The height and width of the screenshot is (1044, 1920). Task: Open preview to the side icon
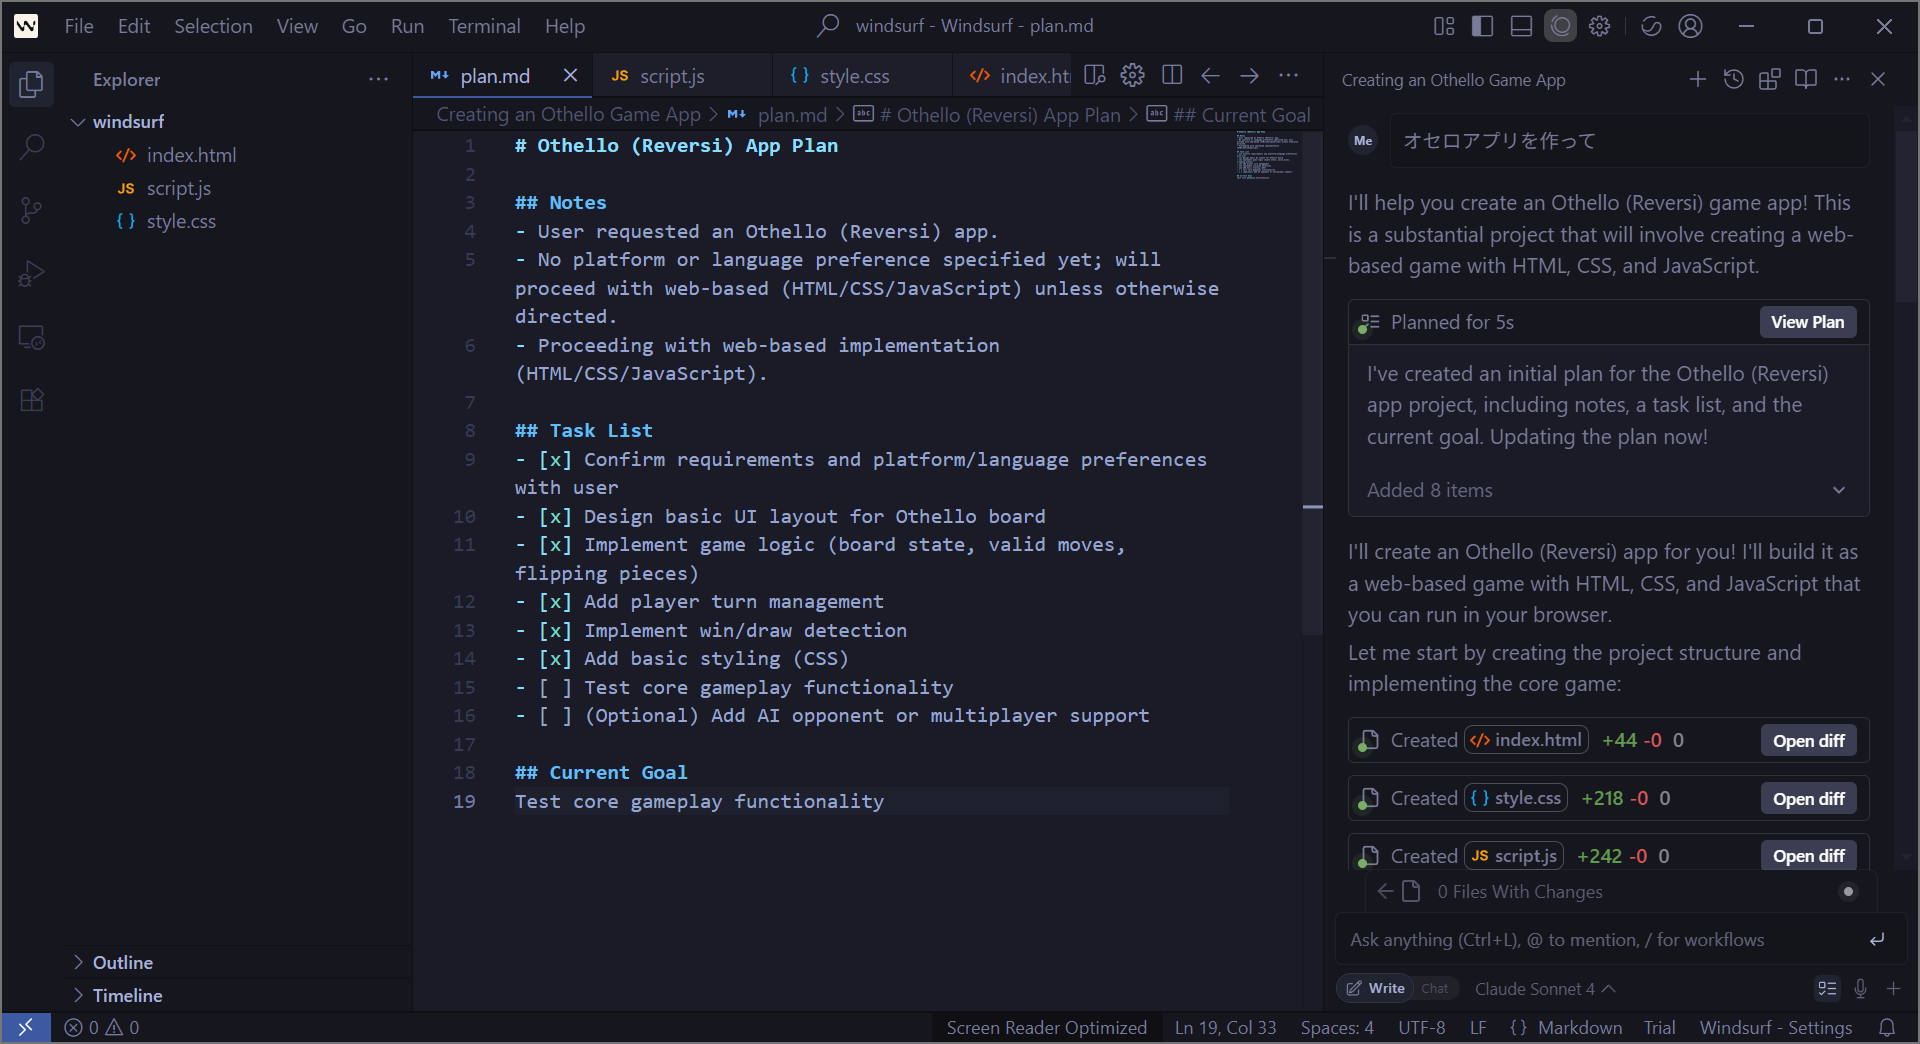[x=1094, y=75]
